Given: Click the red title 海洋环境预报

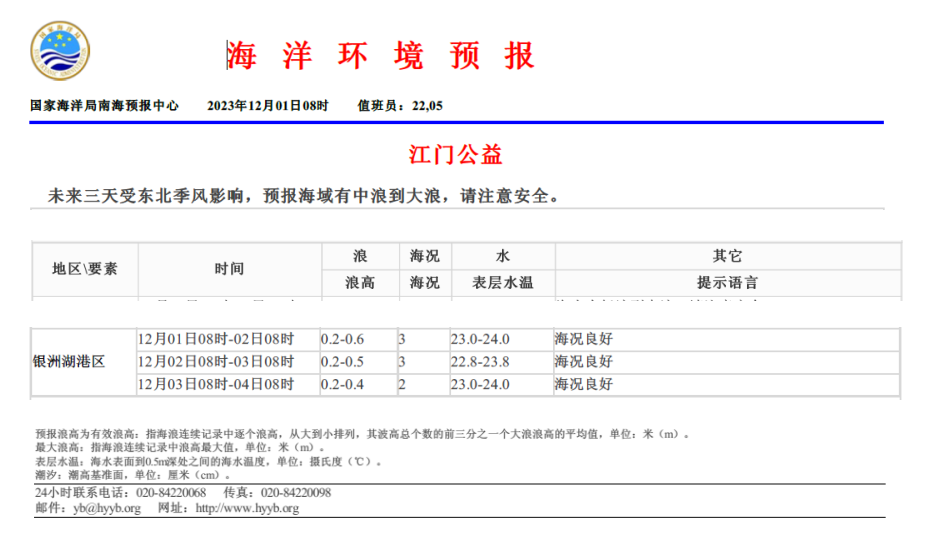Looking at the screenshot, I should 380,56.
